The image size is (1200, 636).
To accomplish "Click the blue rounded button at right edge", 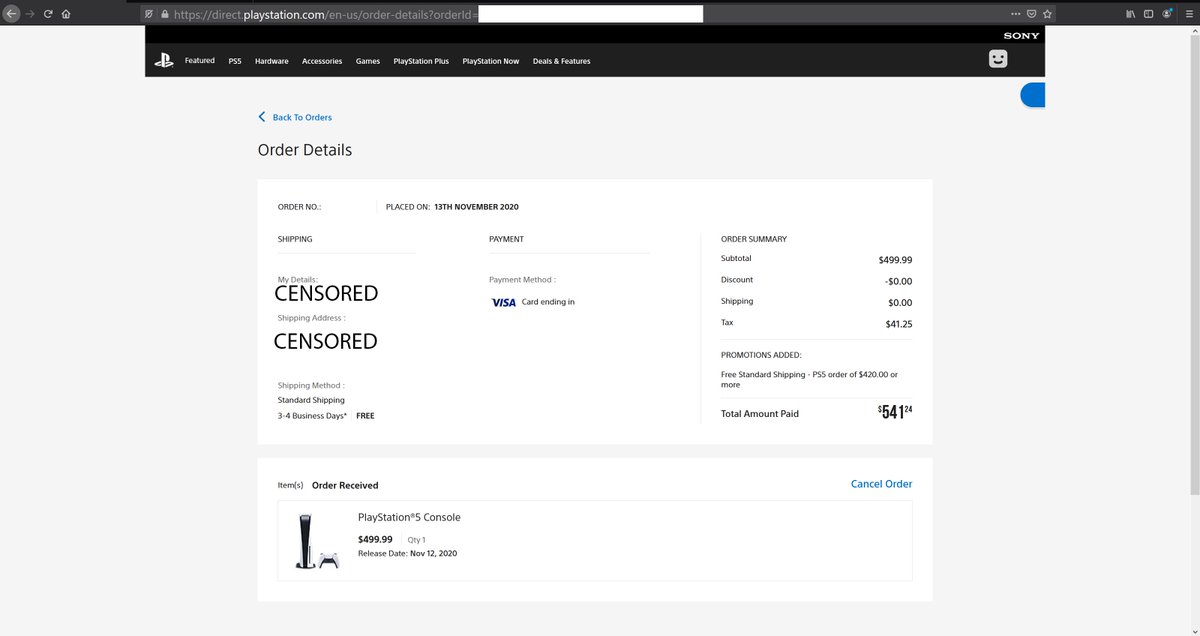I will tap(1032, 95).
